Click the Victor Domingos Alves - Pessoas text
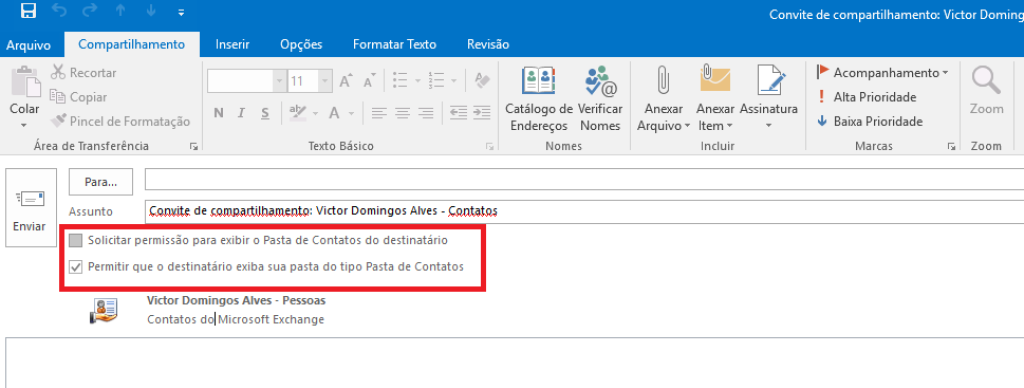Image resolution: width=1024 pixels, height=388 pixels. click(236, 300)
